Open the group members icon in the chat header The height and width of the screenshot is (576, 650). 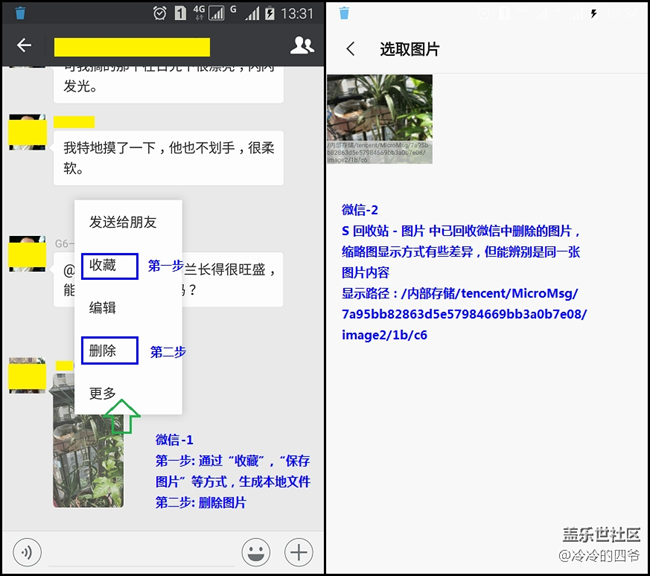point(302,45)
